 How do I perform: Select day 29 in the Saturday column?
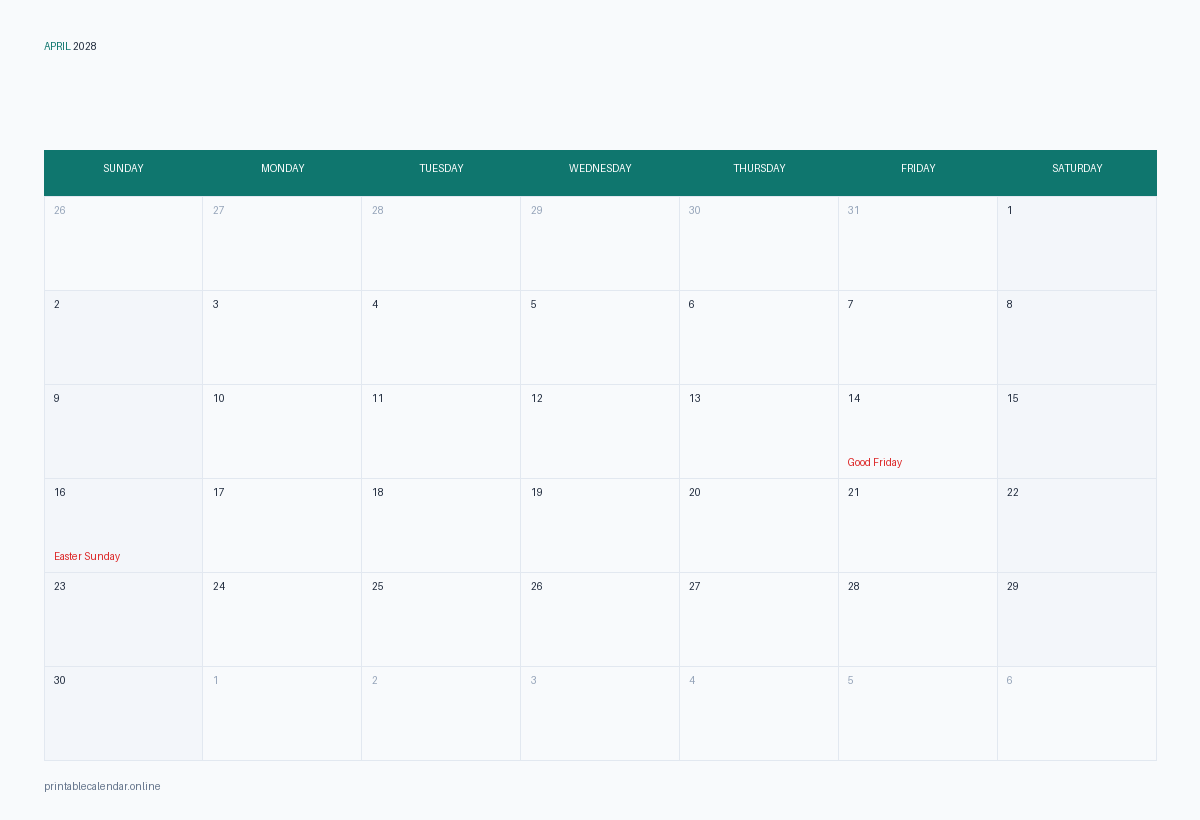pyautogui.click(x=1077, y=619)
